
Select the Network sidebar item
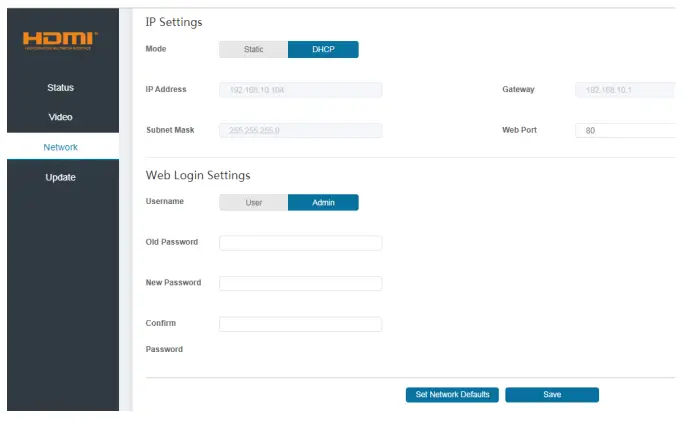pyautogui.click(x=60, y=147)
